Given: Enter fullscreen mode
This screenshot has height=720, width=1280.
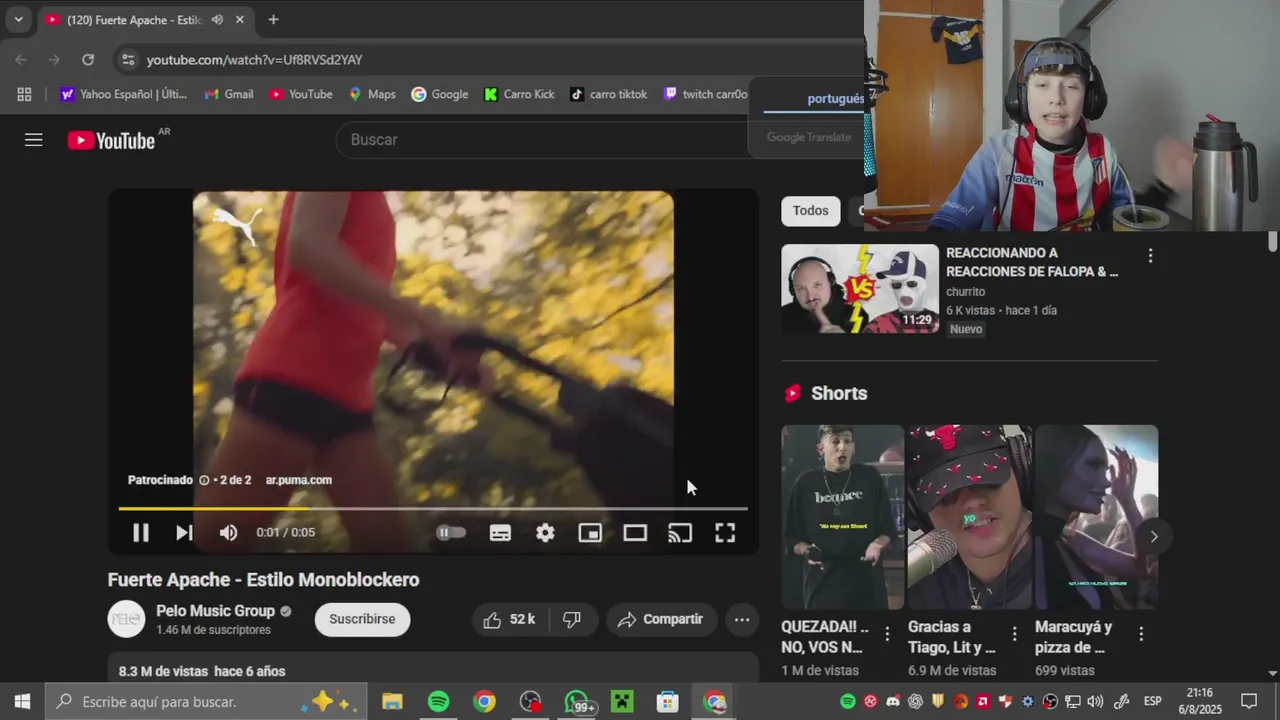Looking at the screenshot, I should point(725,533).
